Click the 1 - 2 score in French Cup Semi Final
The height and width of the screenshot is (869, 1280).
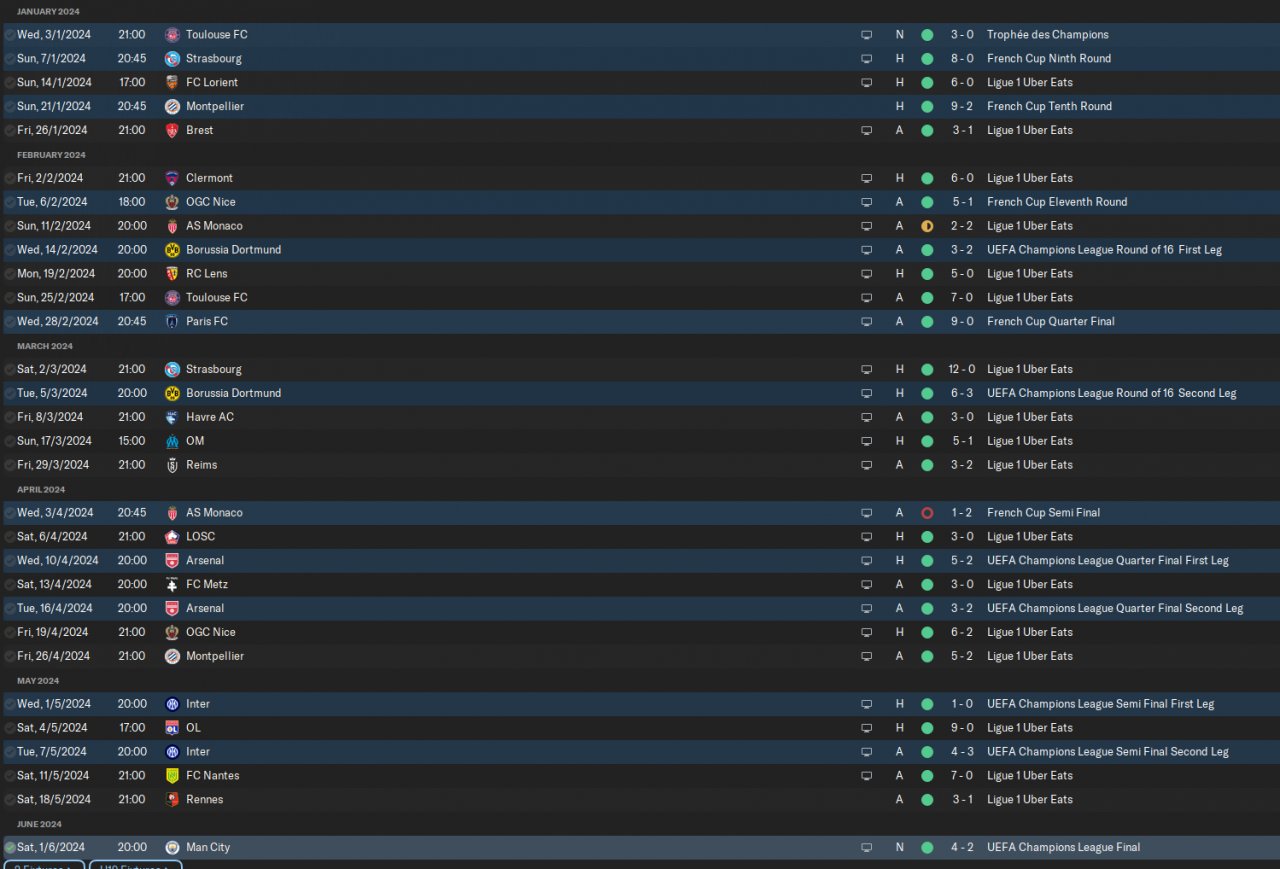pyautogui.click(x=962, y=513)
